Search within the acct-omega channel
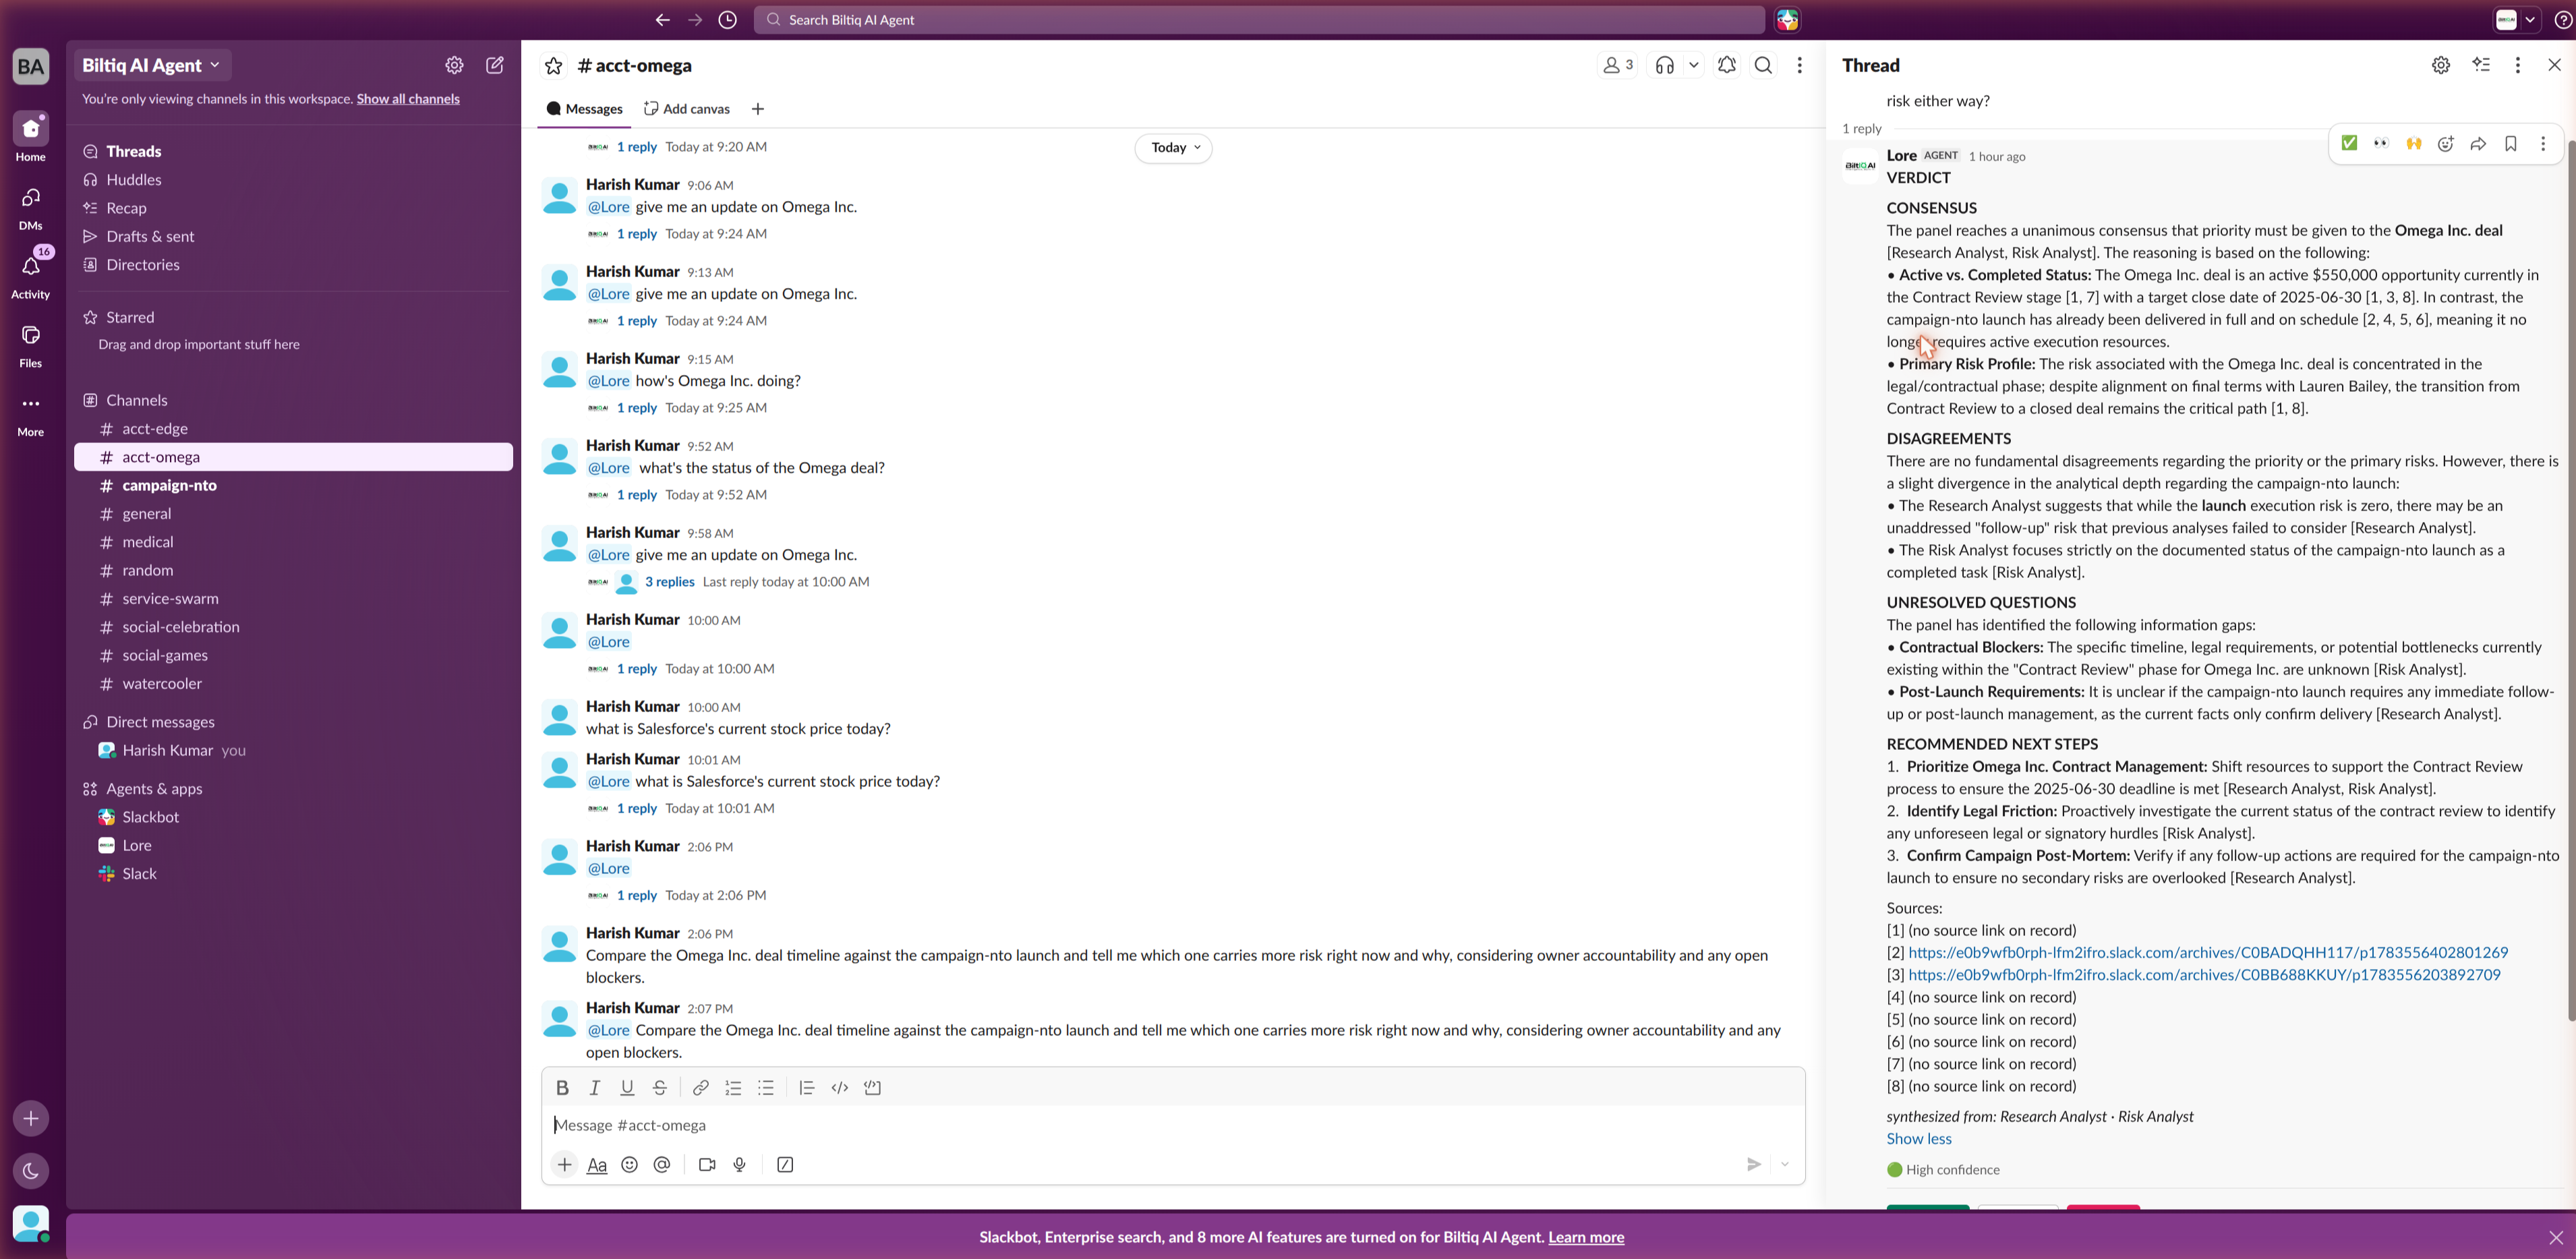Image resolution: width=2576 pixels, height=1259 pixels. 1764,66
